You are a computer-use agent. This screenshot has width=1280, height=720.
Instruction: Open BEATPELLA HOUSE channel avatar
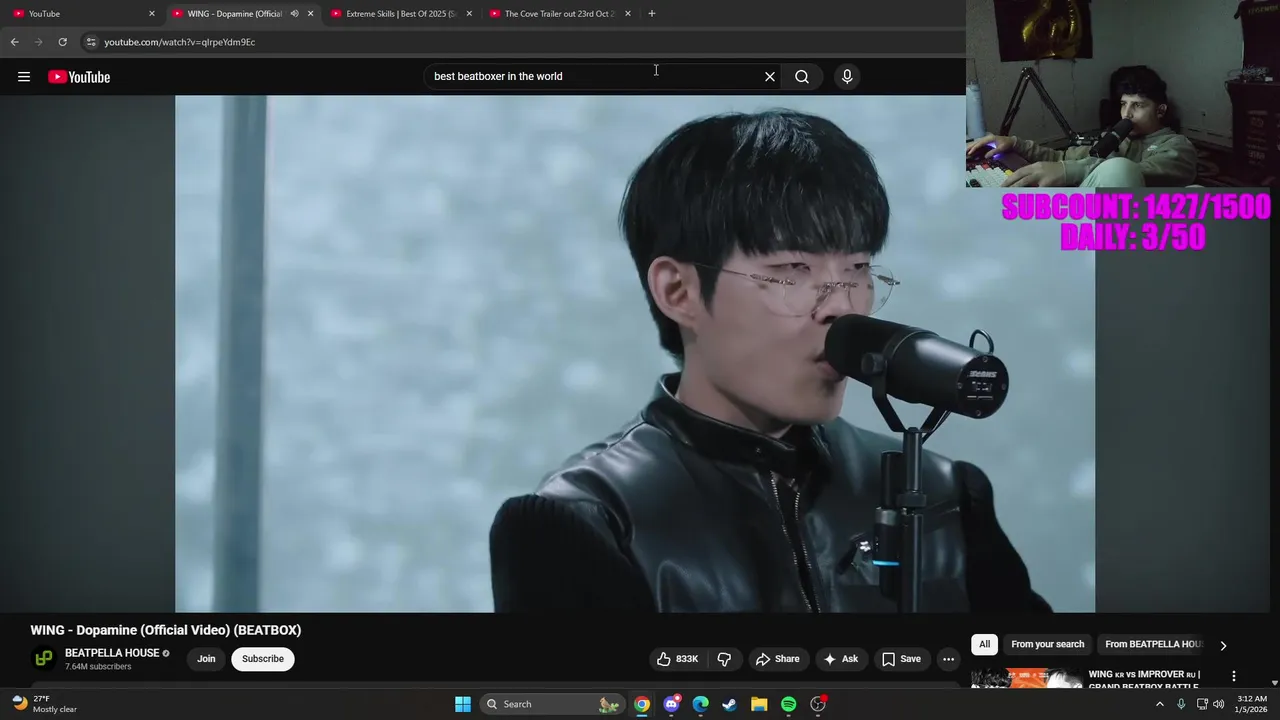pos(44,659)
